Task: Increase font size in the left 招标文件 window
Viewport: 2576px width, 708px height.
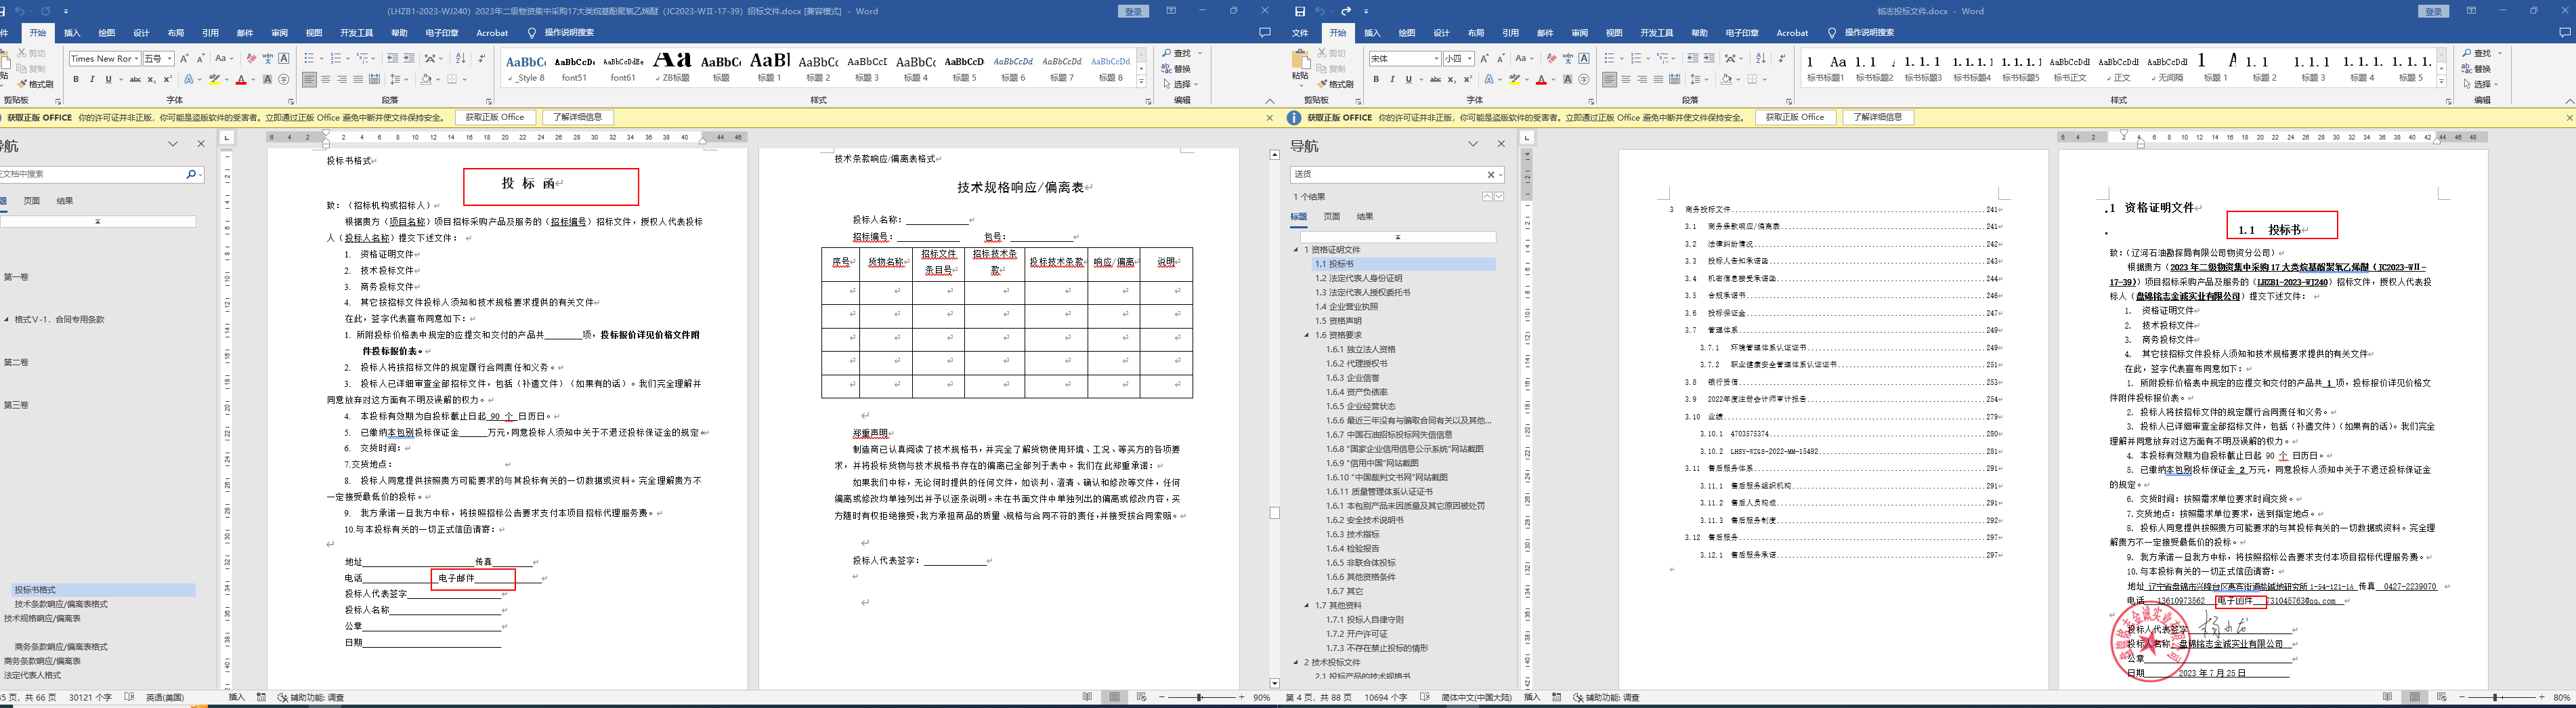Action: (x=185, y=58)
